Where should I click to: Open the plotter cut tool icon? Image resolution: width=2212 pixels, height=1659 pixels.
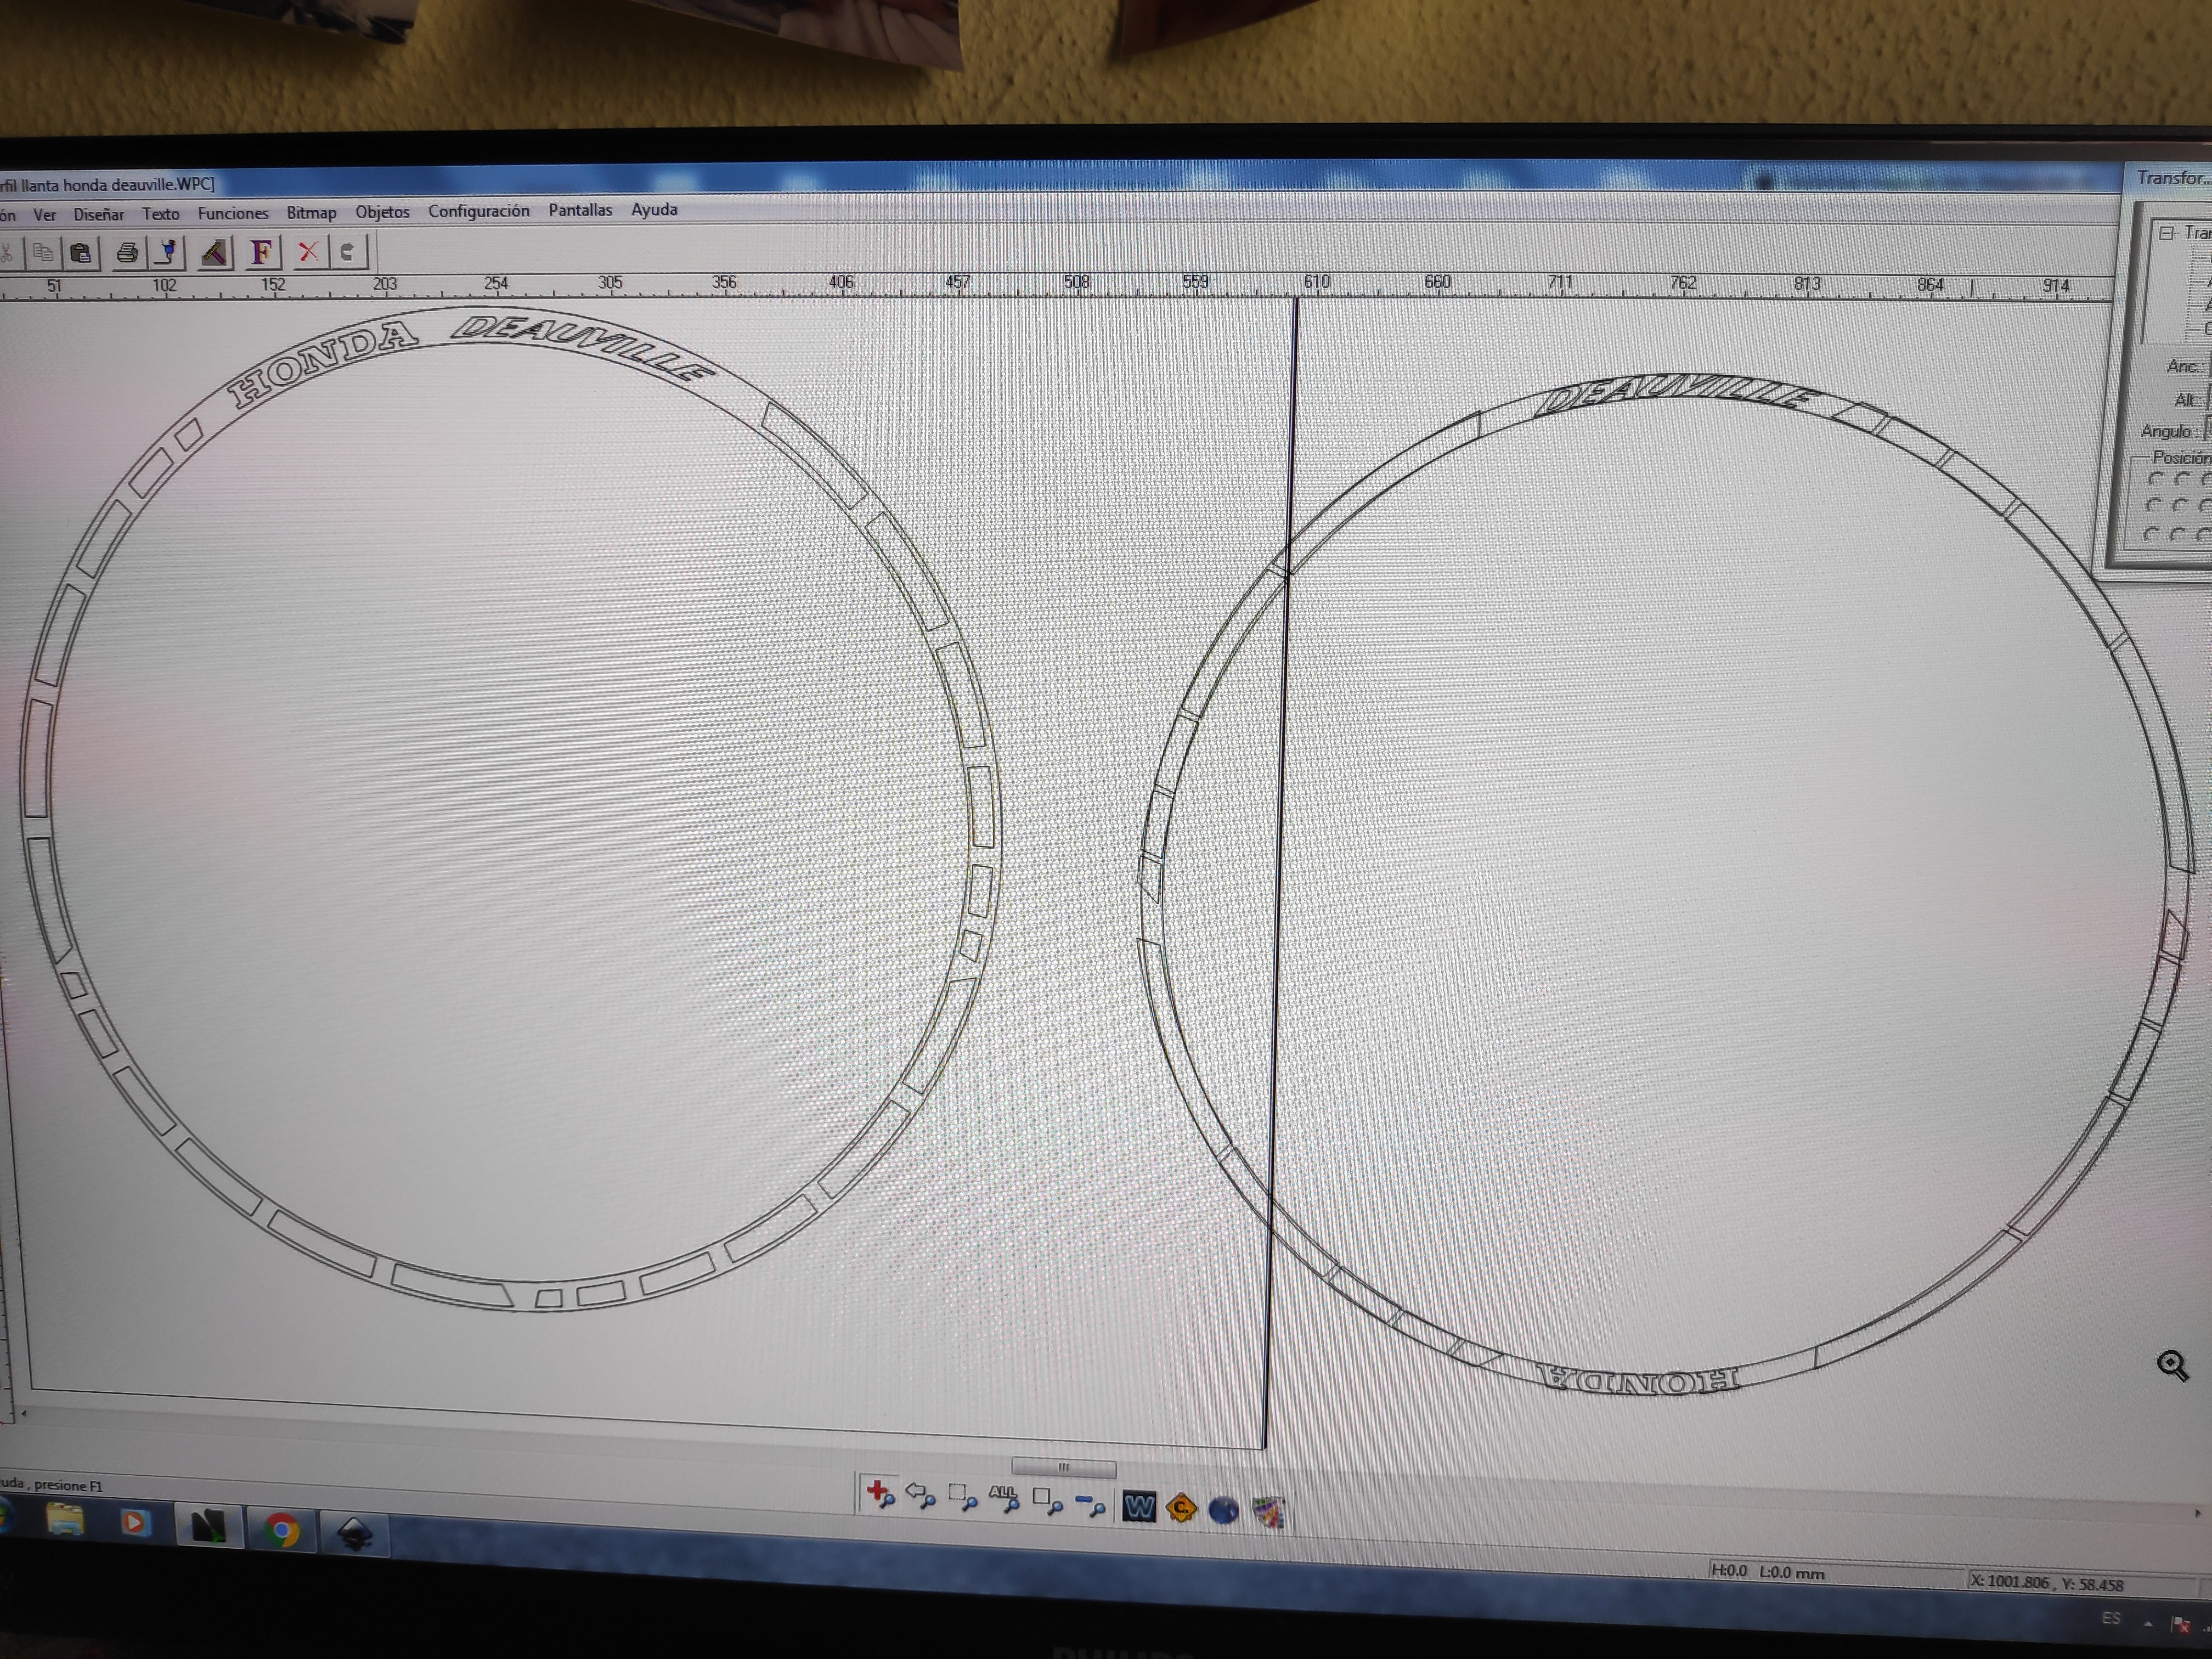[x=168, y=253]
